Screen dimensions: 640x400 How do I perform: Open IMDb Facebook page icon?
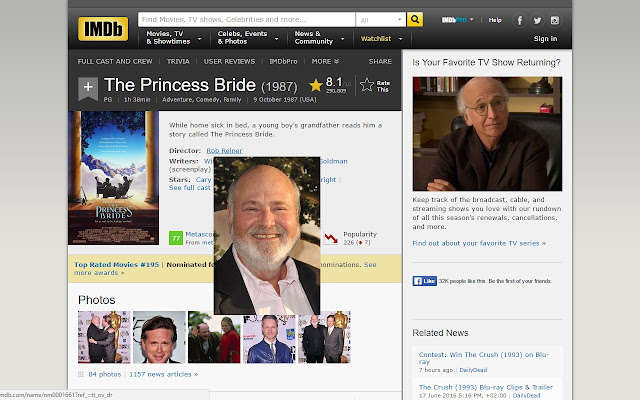coord(520,20)
